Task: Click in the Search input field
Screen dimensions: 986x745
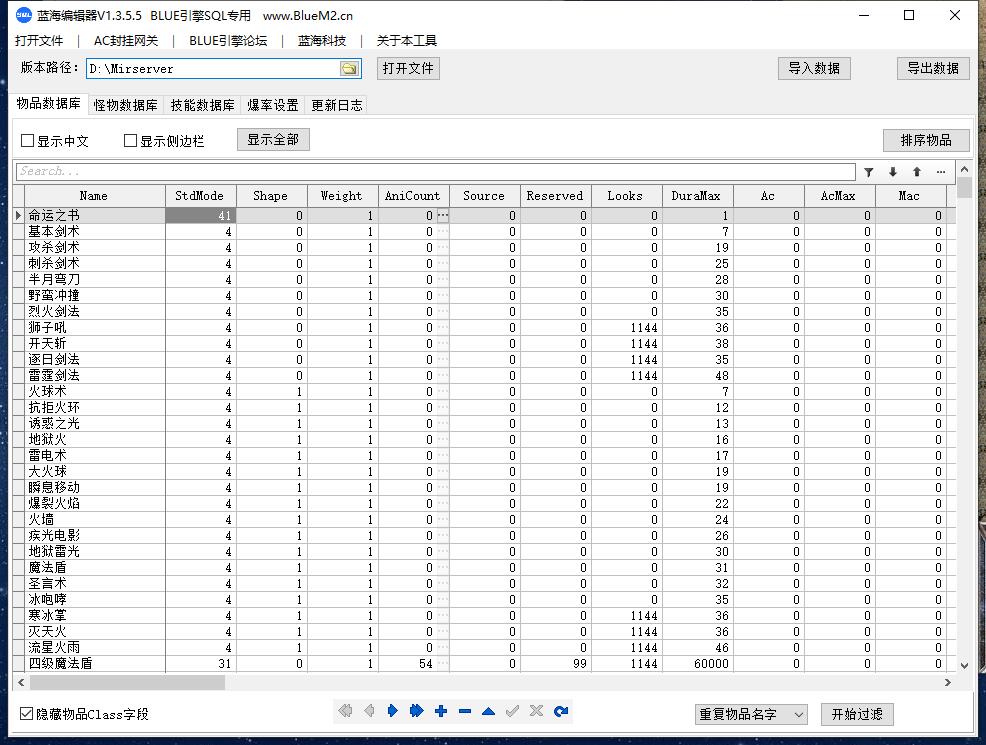Action: pos(436,172)
